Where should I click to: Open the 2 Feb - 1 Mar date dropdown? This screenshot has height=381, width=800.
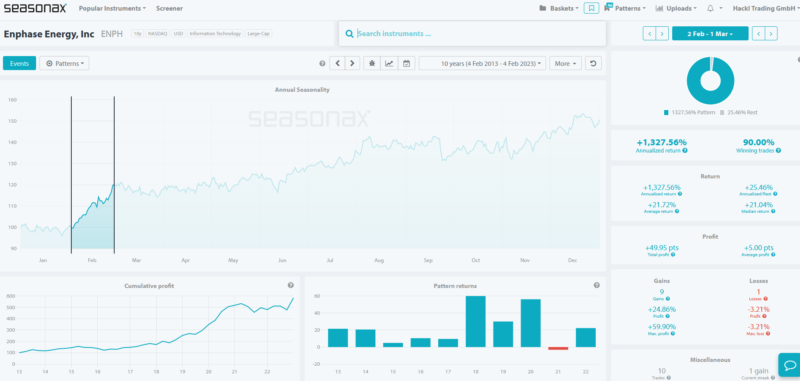[710, 34]
